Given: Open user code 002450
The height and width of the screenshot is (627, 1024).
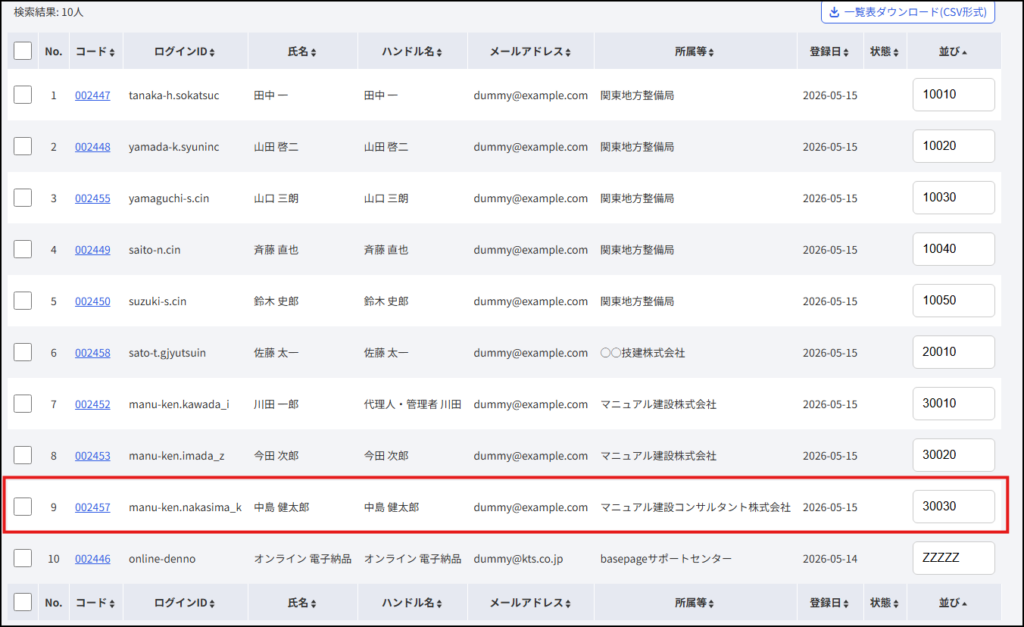Looking at the screenshot, I should click(x=92, y=301).
